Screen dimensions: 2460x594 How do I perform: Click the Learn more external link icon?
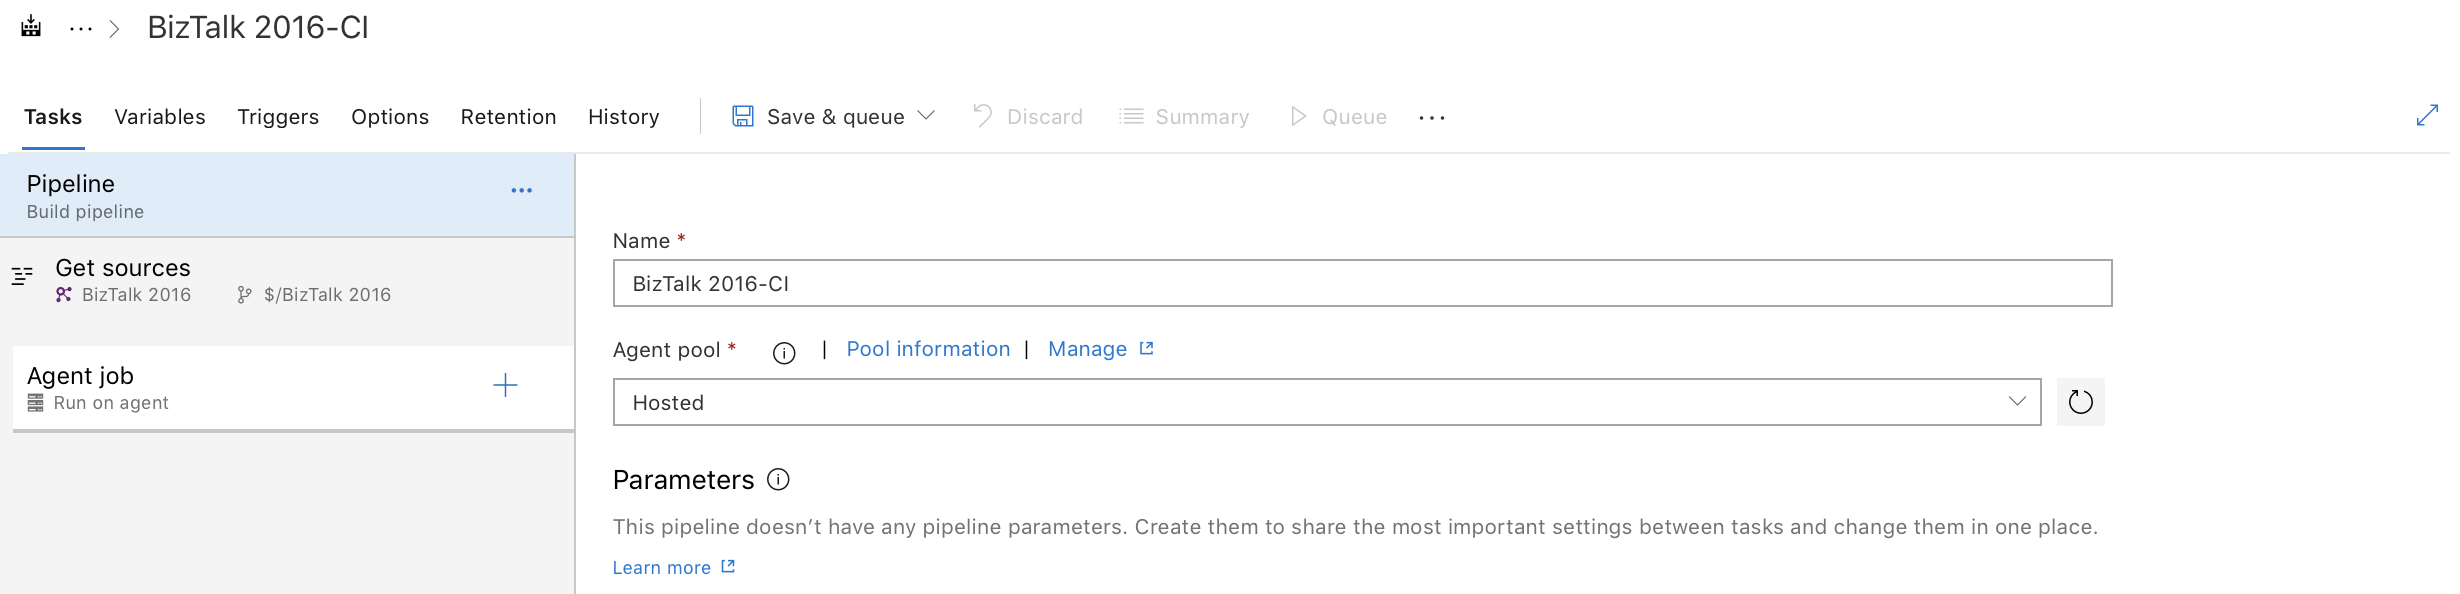click(x=729, y=566)
